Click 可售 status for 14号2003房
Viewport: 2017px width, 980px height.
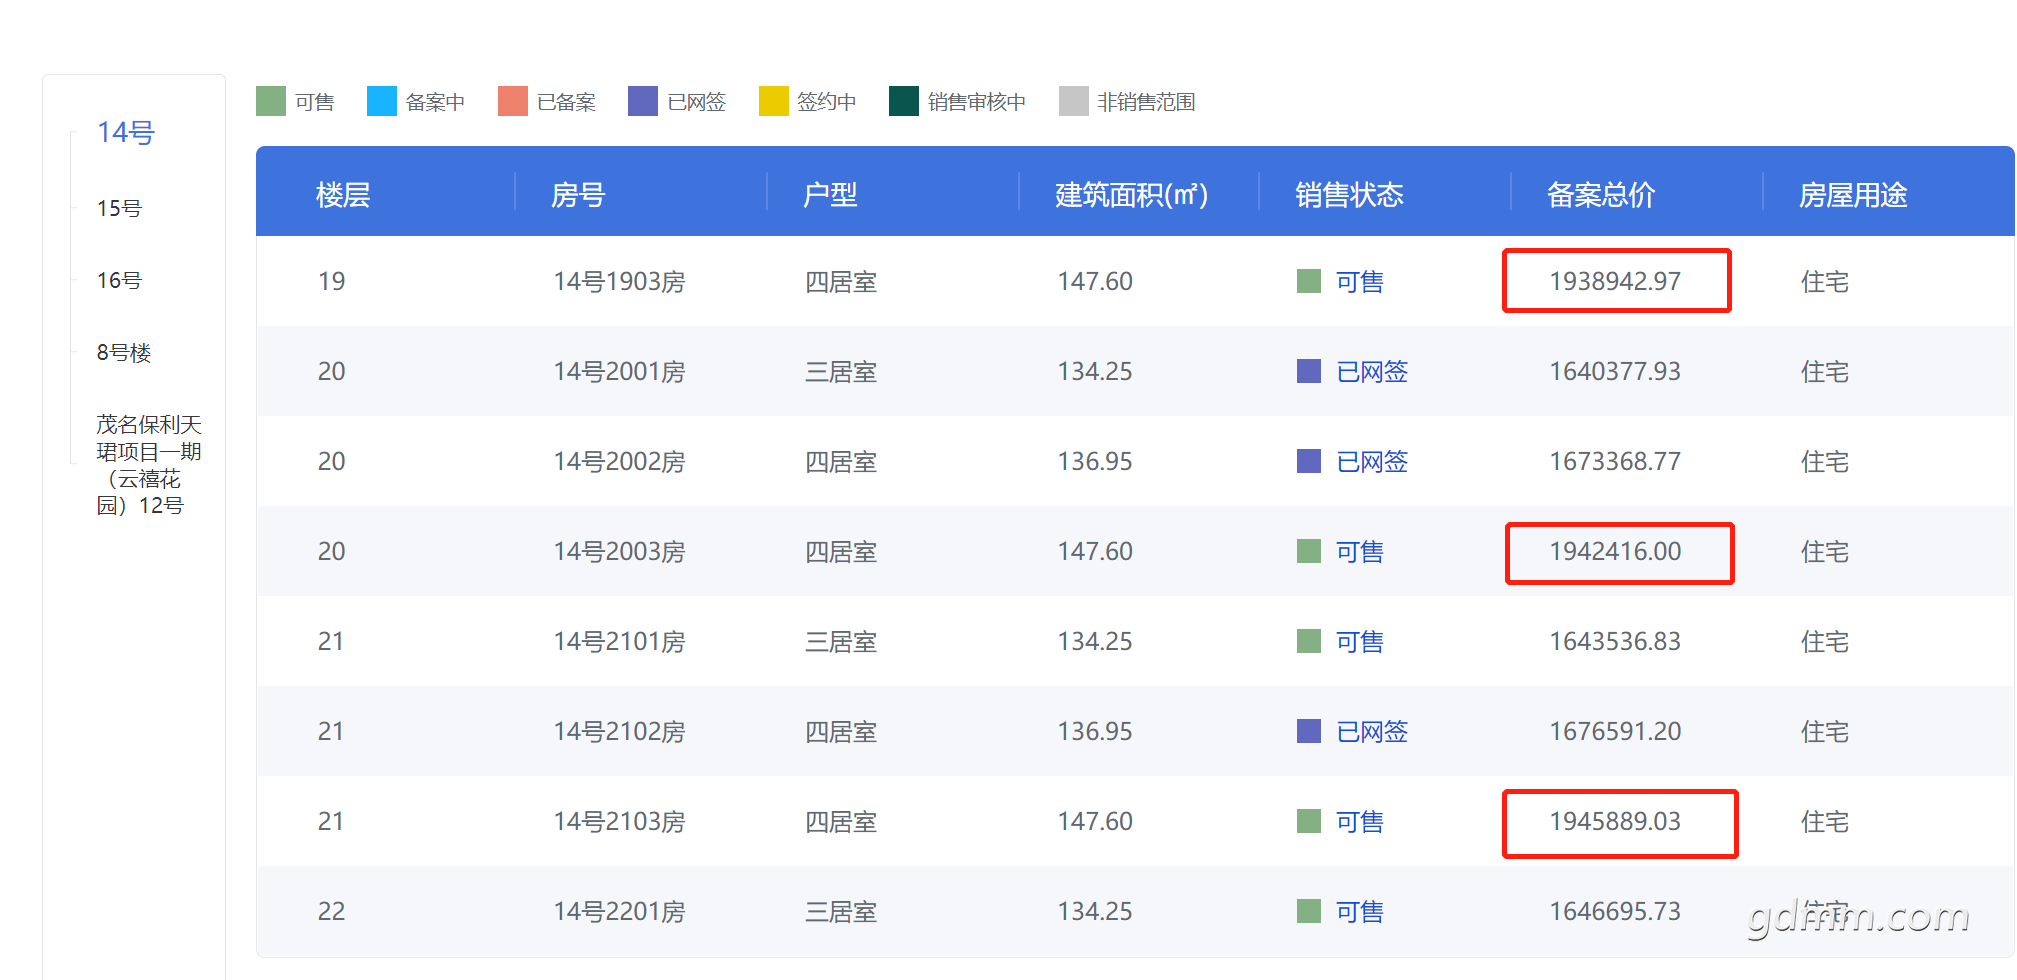pyautogui.click(x=1359, y=551)
